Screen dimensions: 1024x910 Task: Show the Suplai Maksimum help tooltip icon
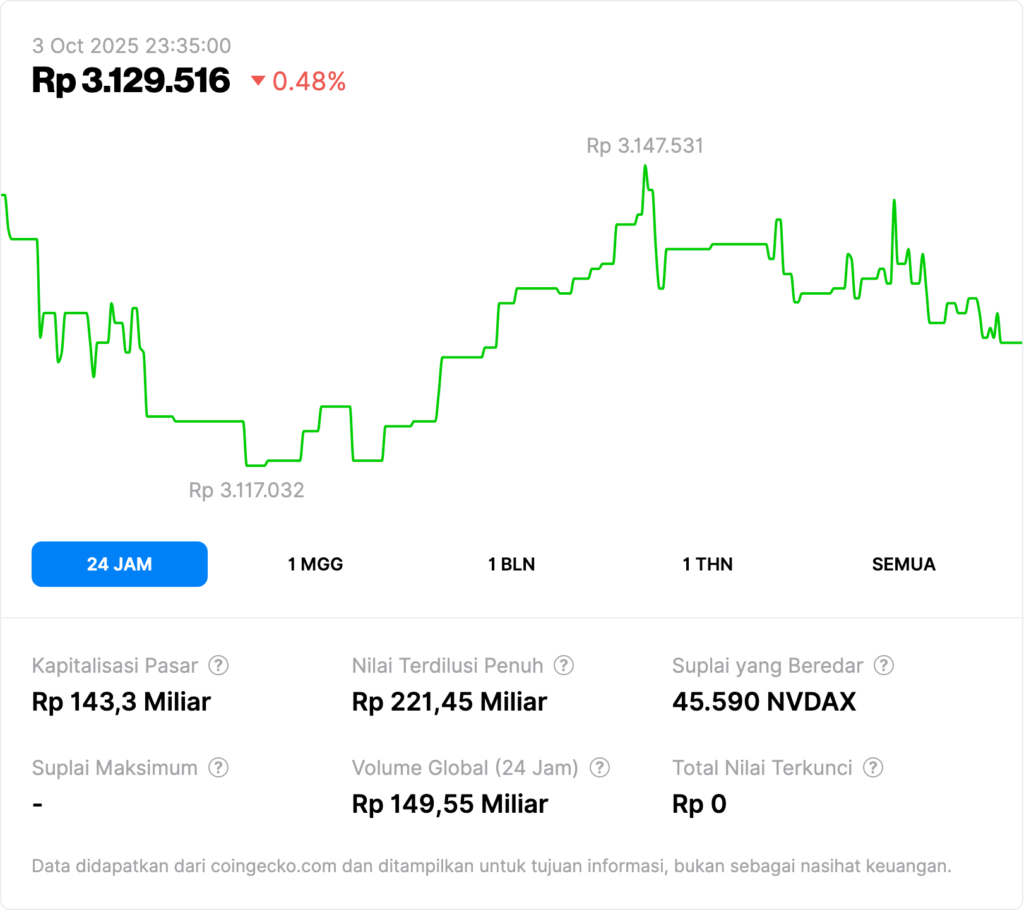(218, 768)
